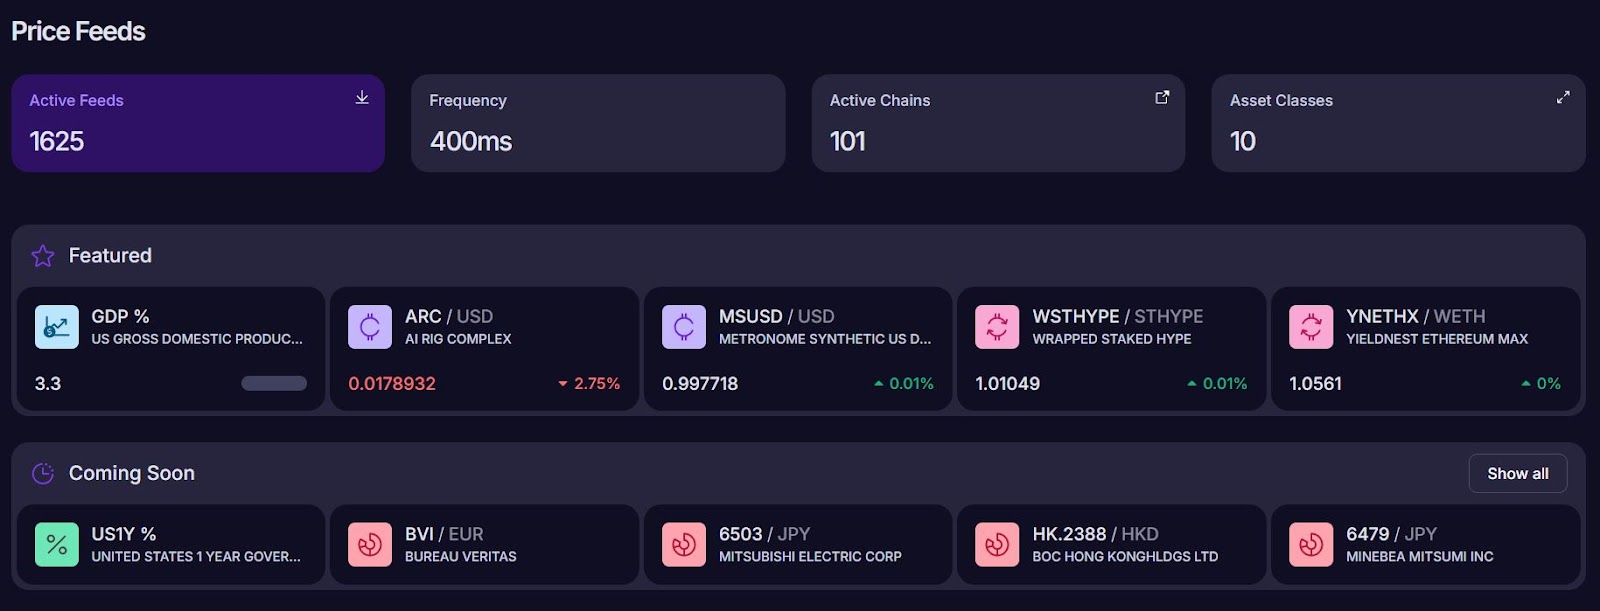
Task: Select the Active Feeds card
Action: [198, 123]
